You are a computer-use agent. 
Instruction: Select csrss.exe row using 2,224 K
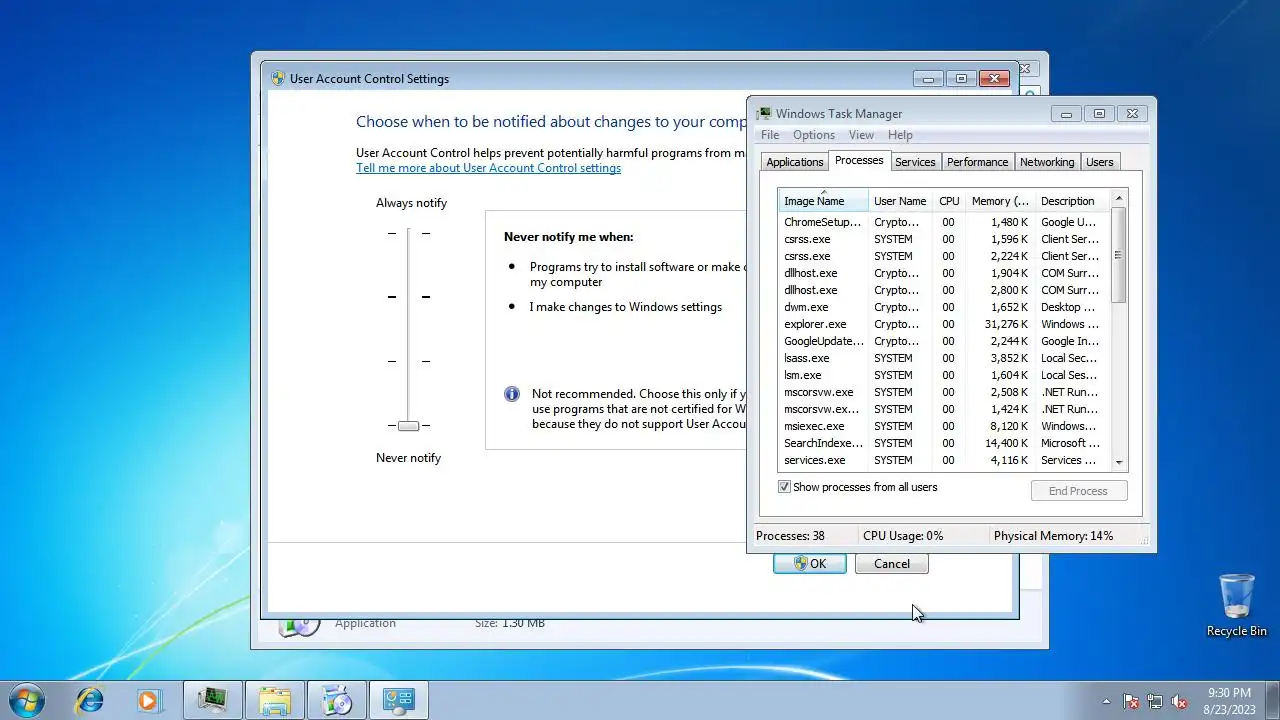click(x=944, y=256)
